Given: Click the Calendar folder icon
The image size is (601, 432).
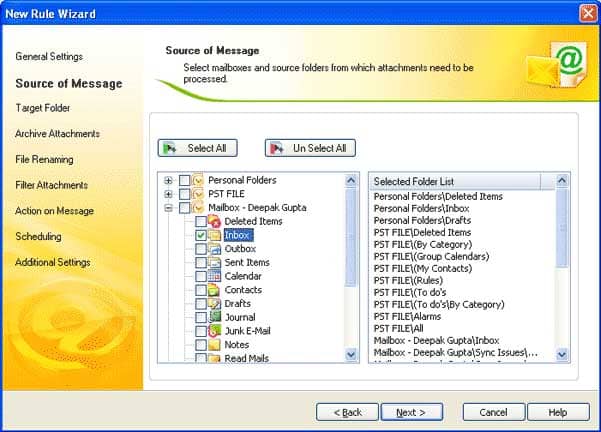Looking at the screenshot, I should pos(215,276).
